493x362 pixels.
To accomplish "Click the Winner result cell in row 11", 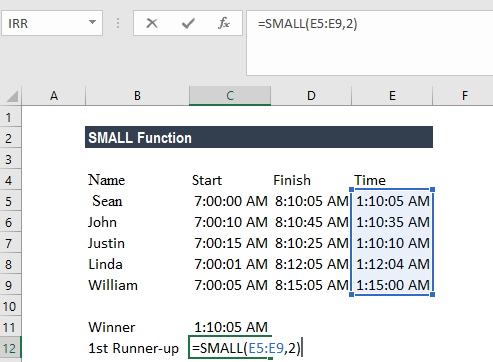I will point(230,327).
